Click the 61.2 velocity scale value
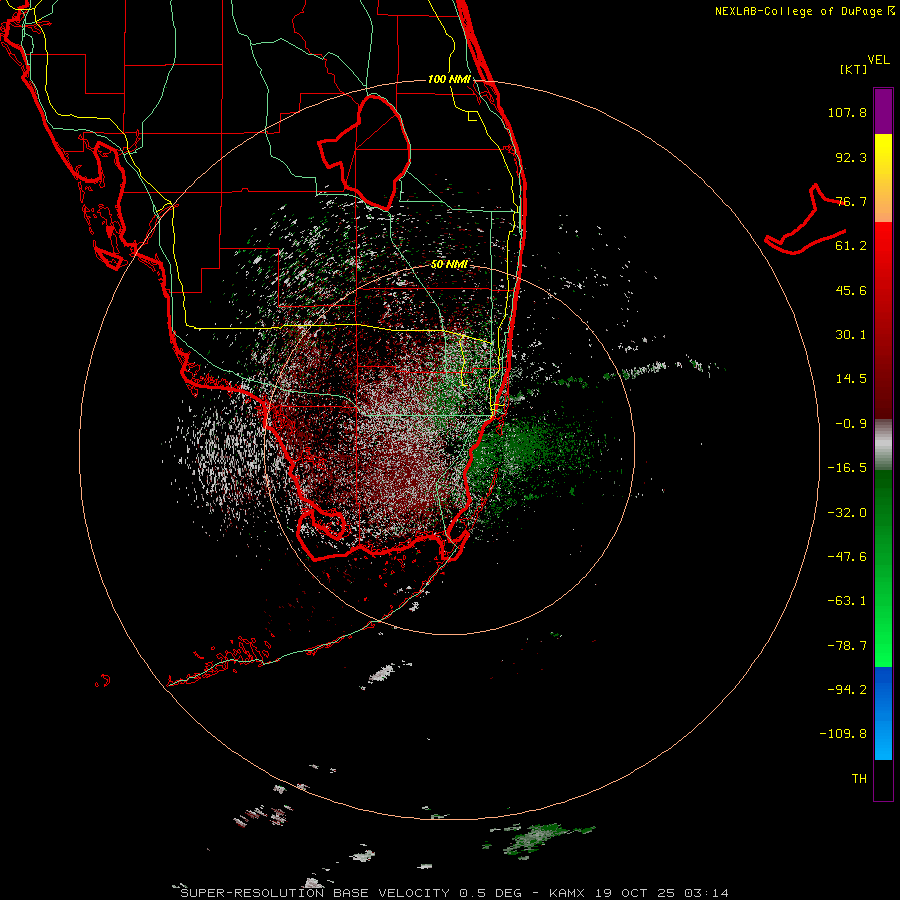The height and width of the screenshot is (900, 900). coord(851,246)
